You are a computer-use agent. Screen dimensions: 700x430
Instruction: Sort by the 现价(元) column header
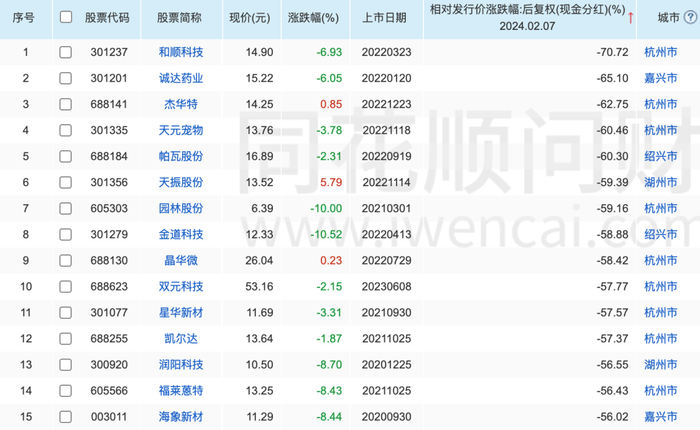click(x=250, y=18)
